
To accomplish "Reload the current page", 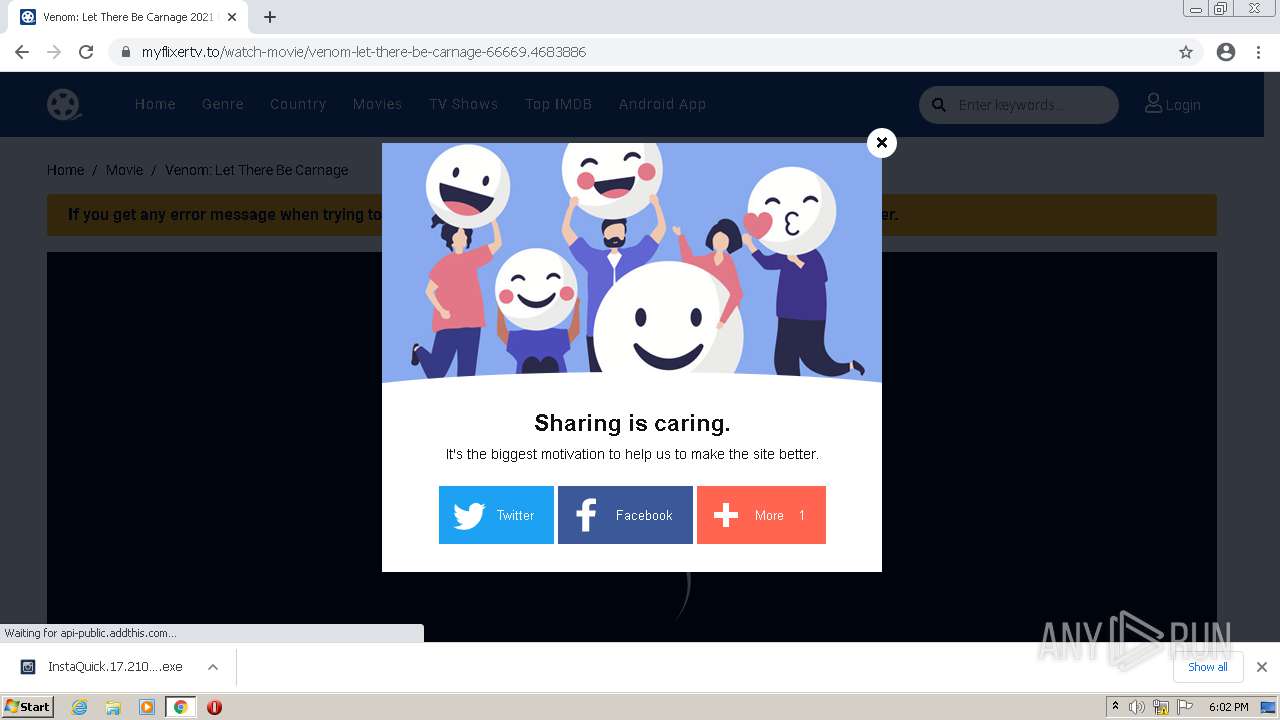I will [x=86, y=52].
